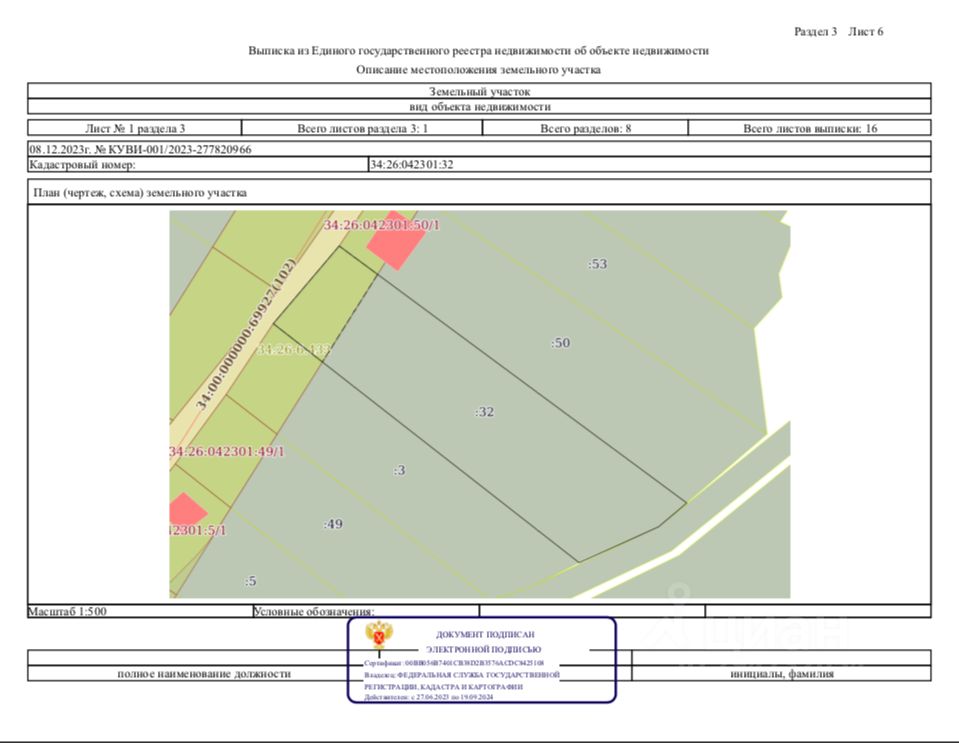959x743 pixels.
Task: Click the 'ДОКУМЕНТ ПОДПИСАН' stamp text
Action: coord(485,635)
